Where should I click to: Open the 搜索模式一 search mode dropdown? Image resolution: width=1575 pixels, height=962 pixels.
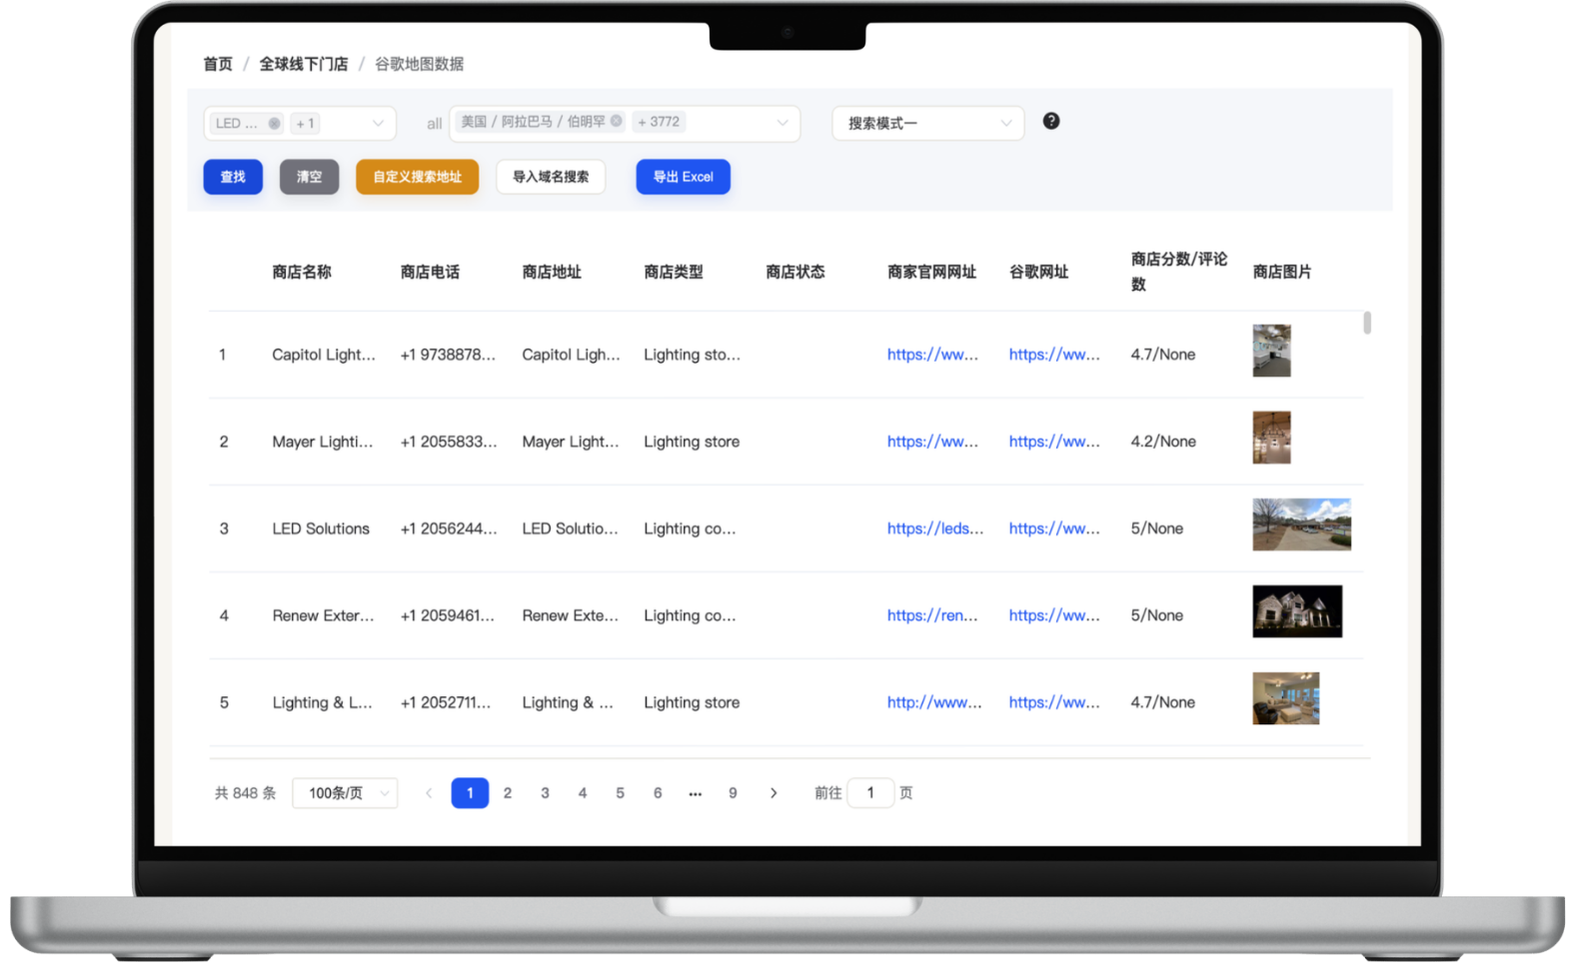pos(928,123)
